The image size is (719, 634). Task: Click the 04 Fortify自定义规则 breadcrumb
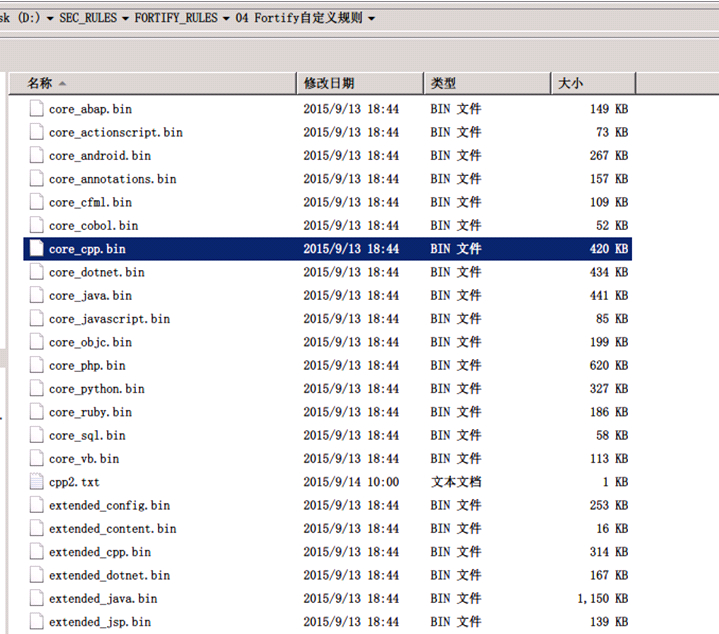(299, 18)
